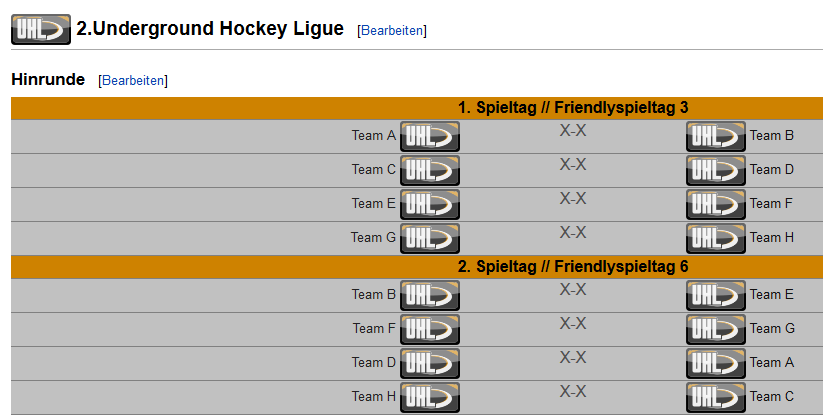This screenshot has height=415, width=823.
Task: Click the Team D name in Spieltag 2
Action: pos(374,363)
